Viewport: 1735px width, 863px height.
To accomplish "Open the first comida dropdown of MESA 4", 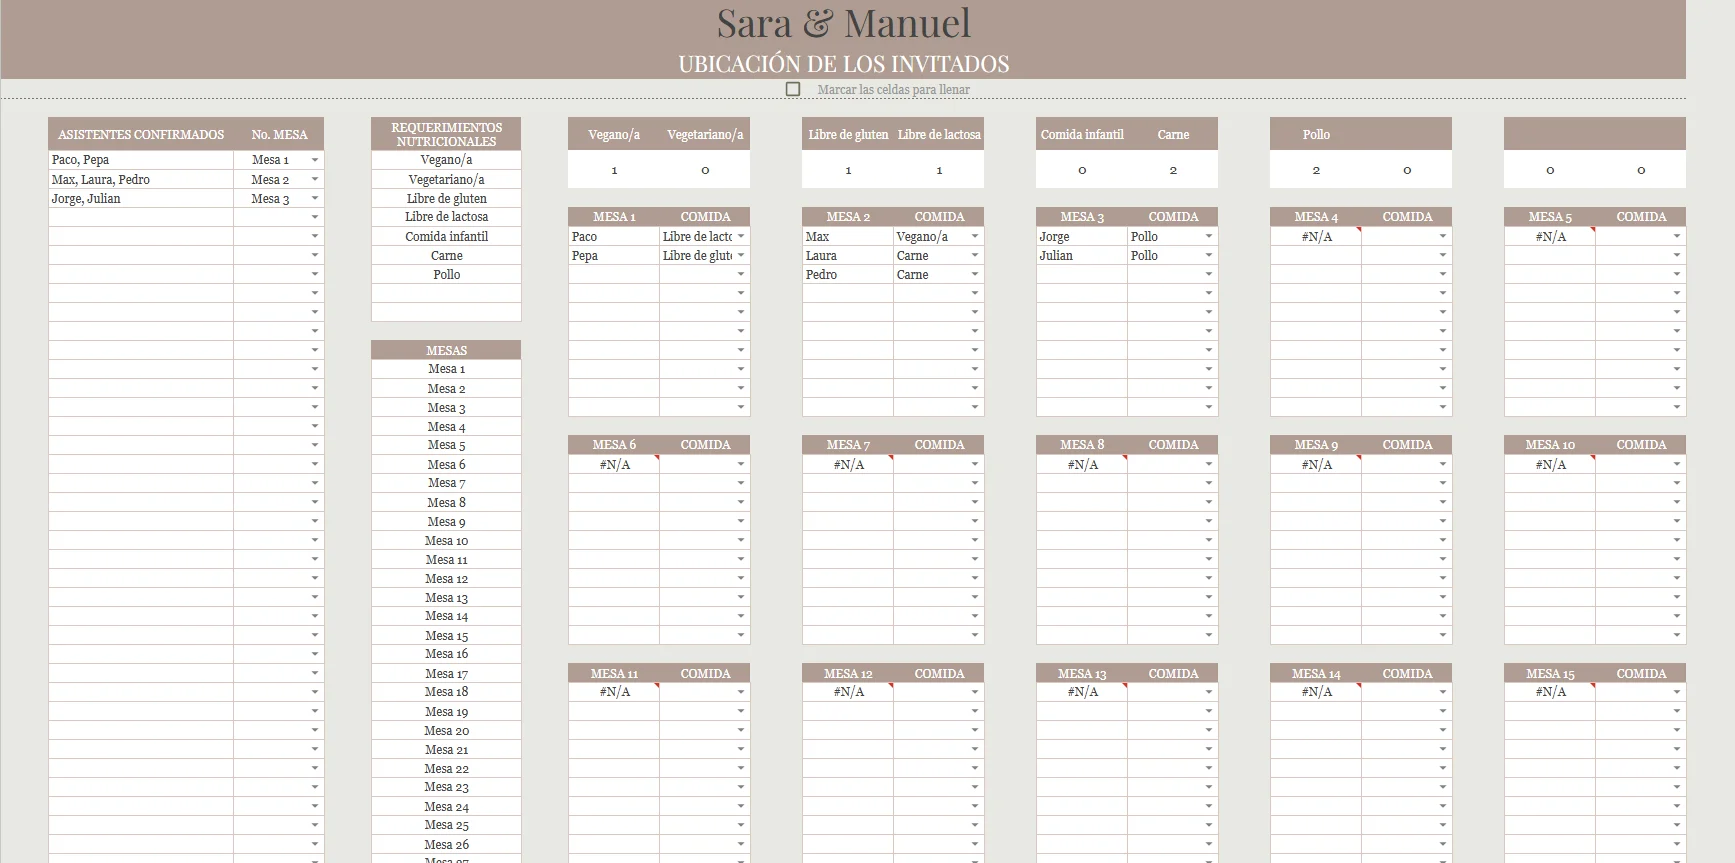I will 1443,237.
